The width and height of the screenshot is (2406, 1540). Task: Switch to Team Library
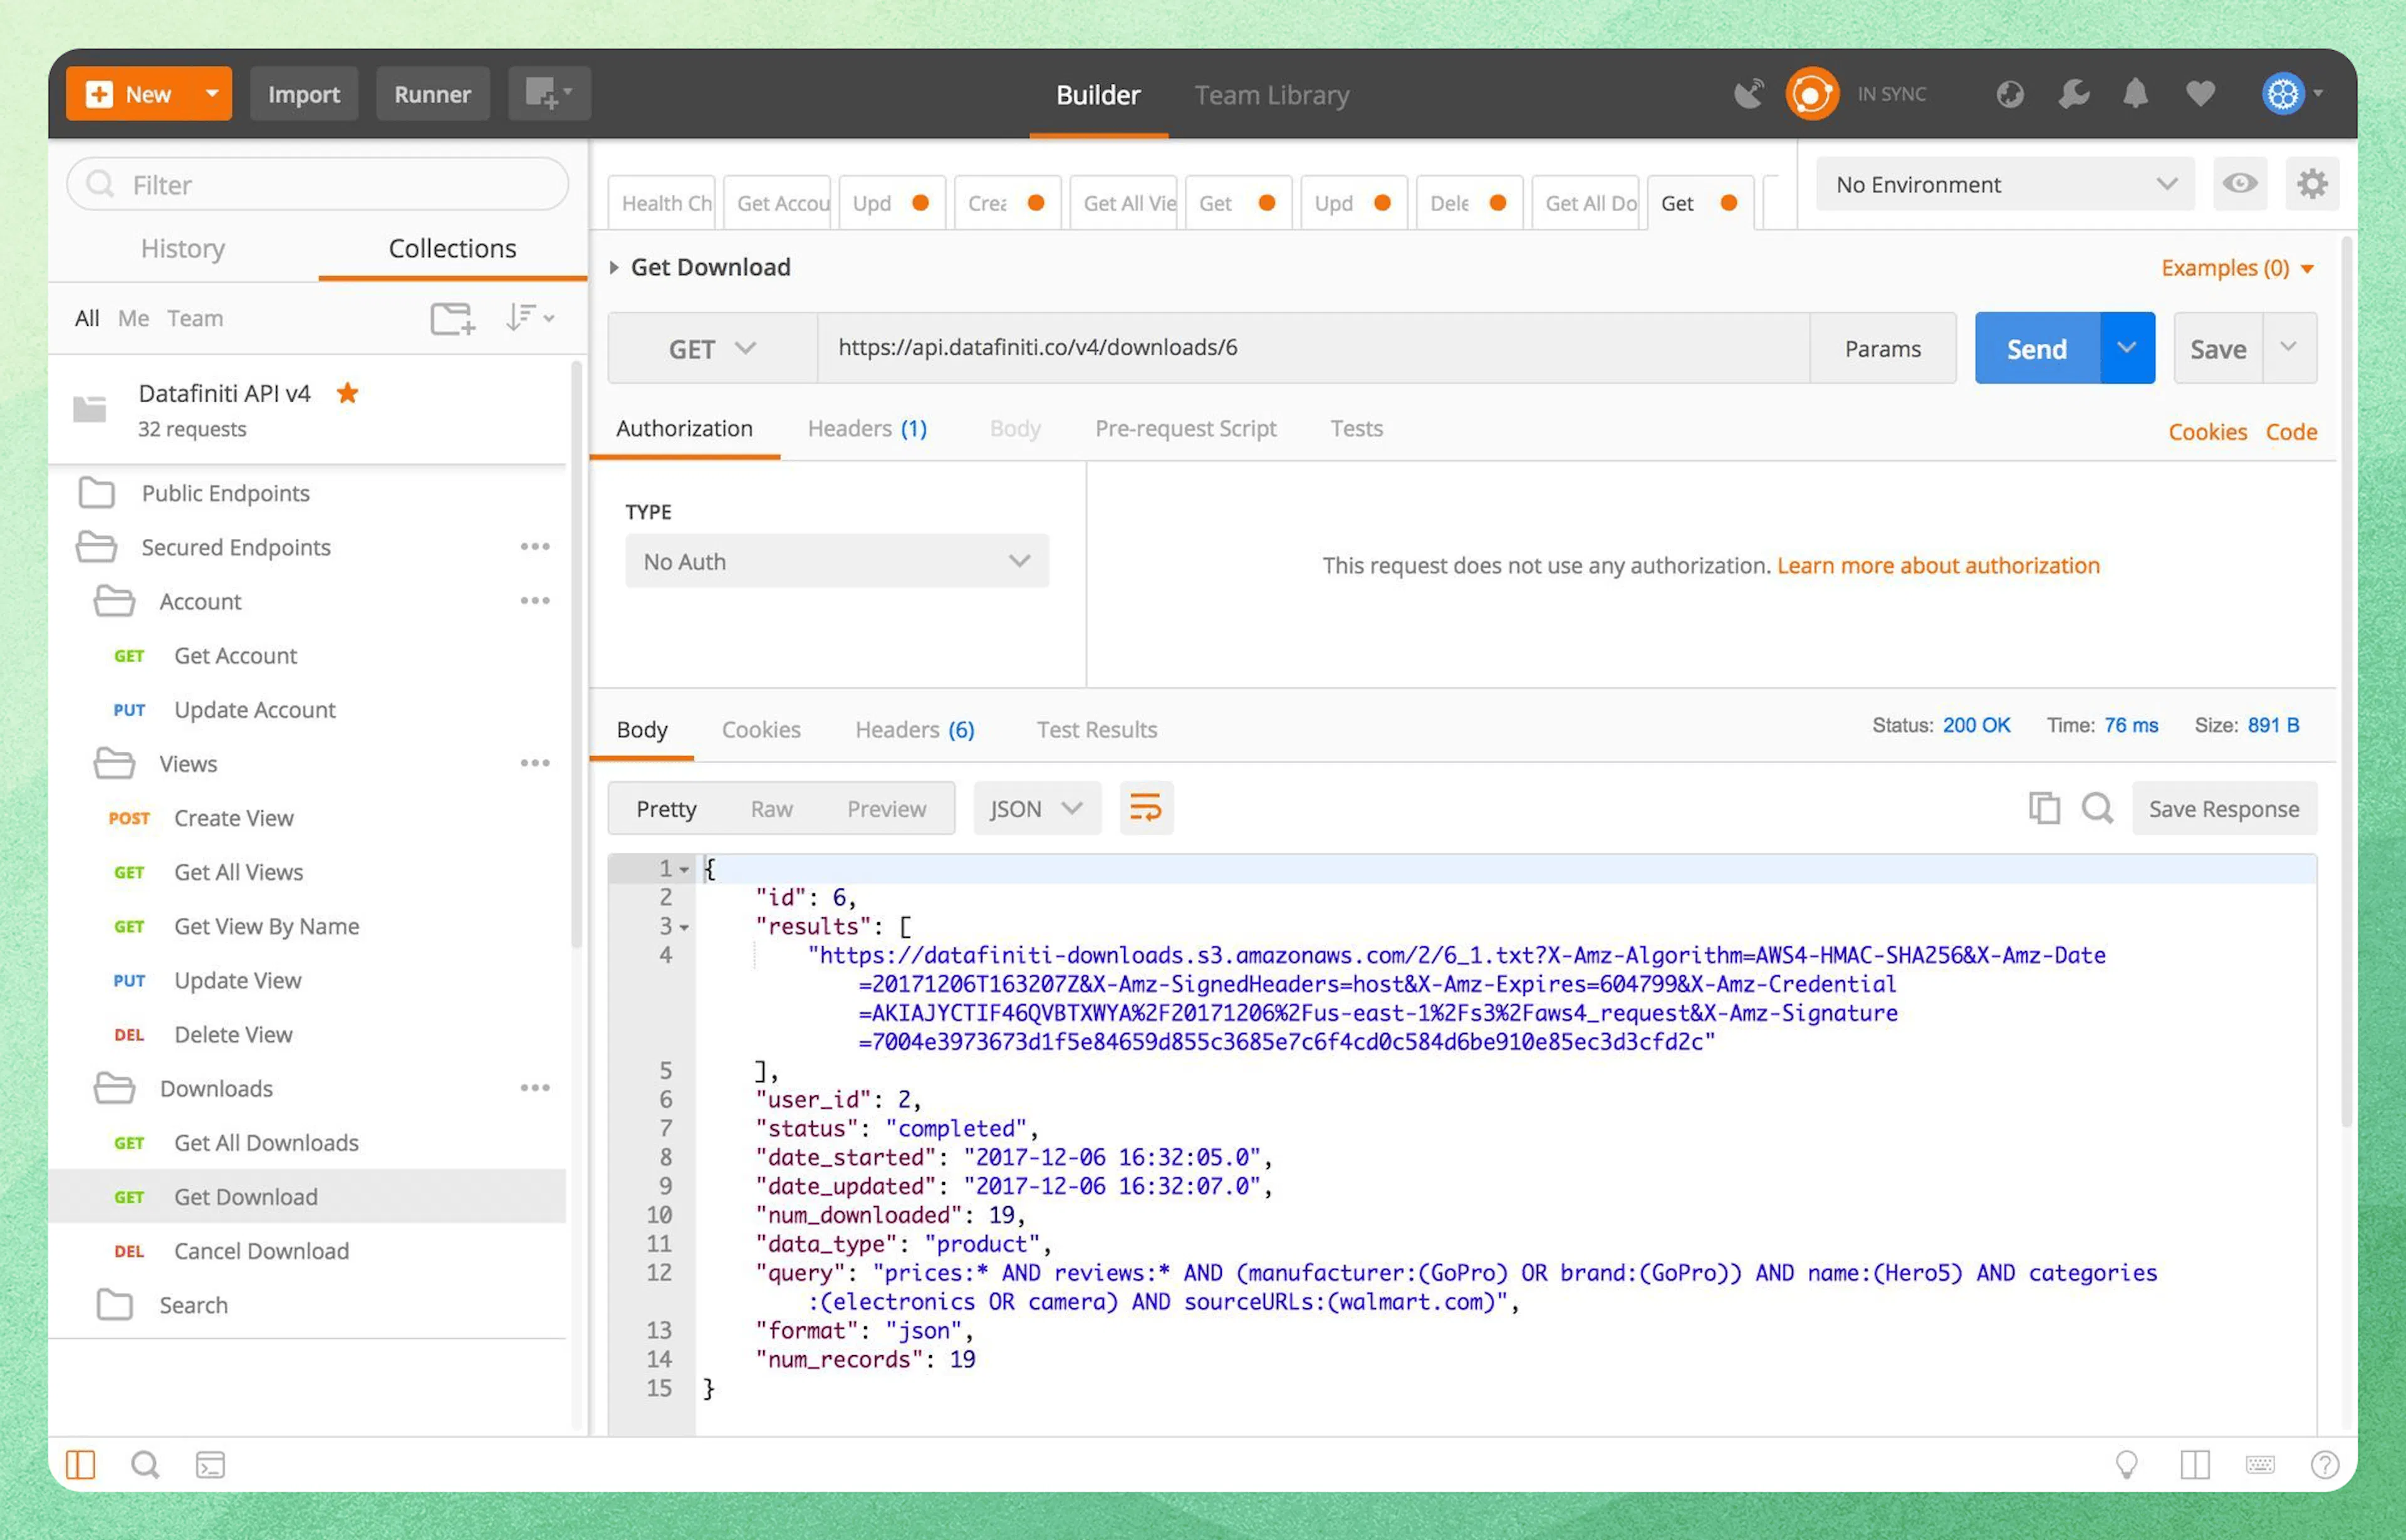(1271, 95)
